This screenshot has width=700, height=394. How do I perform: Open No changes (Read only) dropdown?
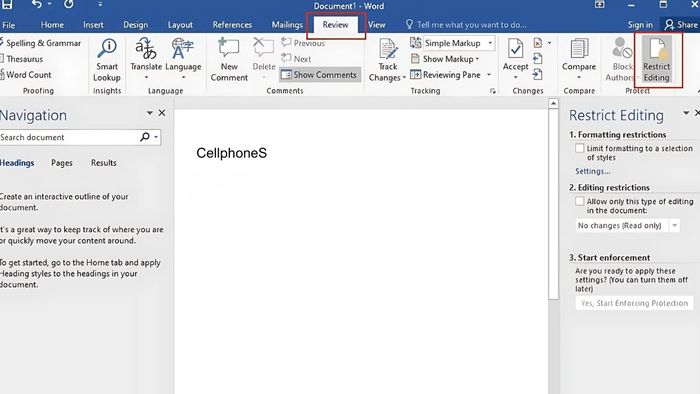click(x=627, y=226)
